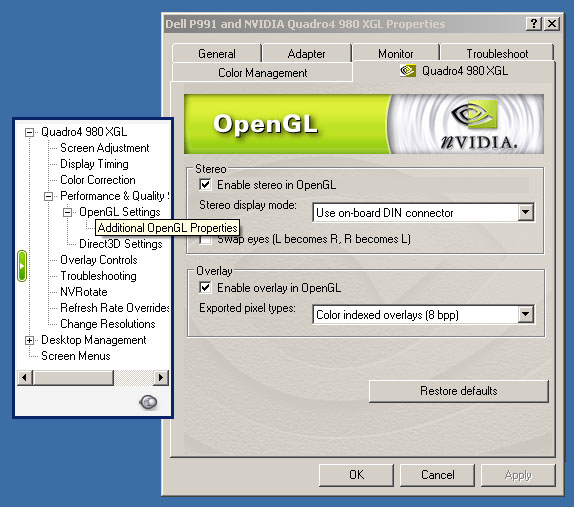Click the tree panel right scroll arrow
The width and height of the screenshot is (574, 507).
pos(161,377)
